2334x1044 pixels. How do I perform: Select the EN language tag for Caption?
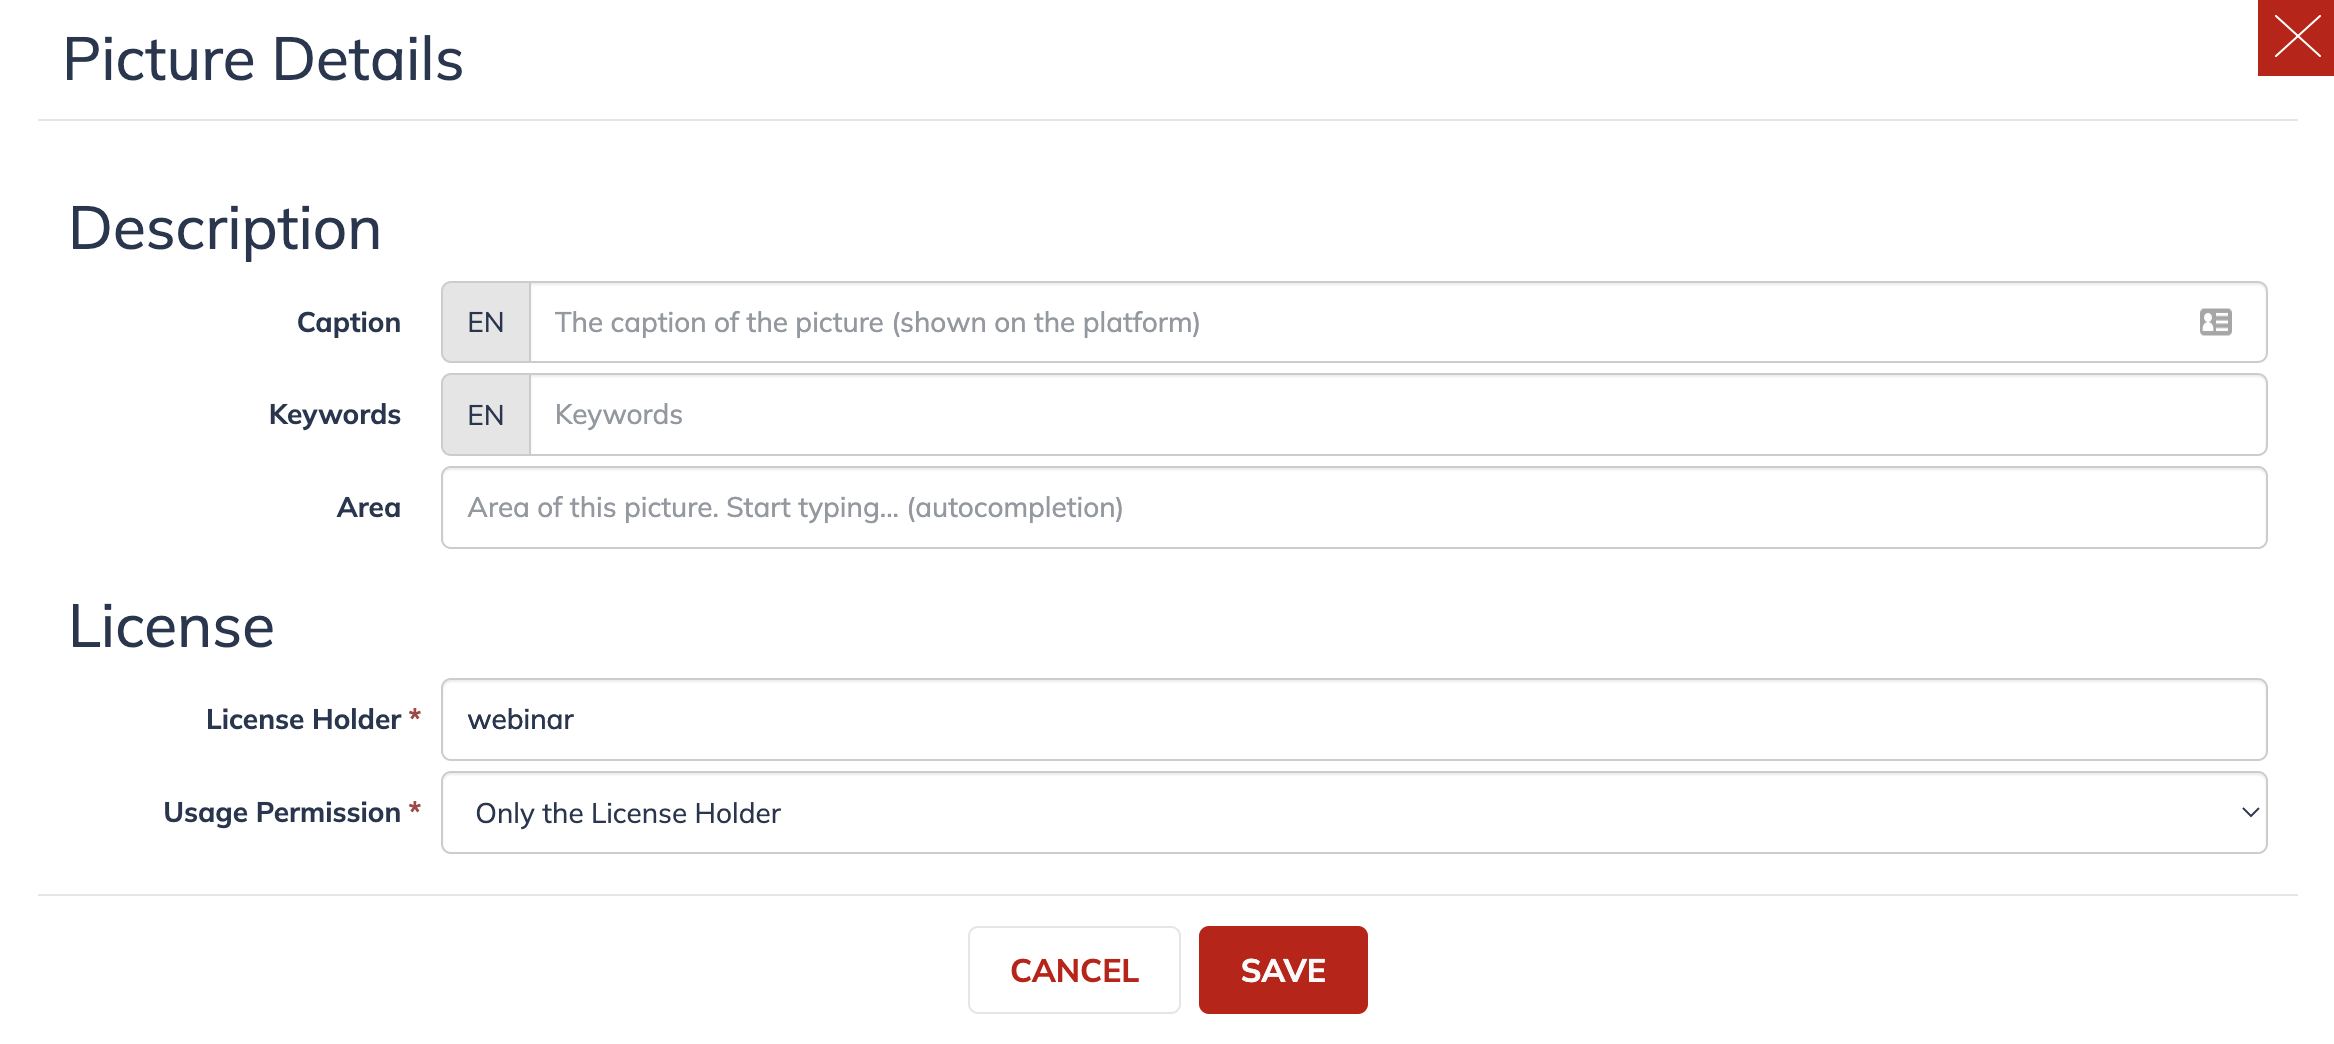tap(486, 322)
